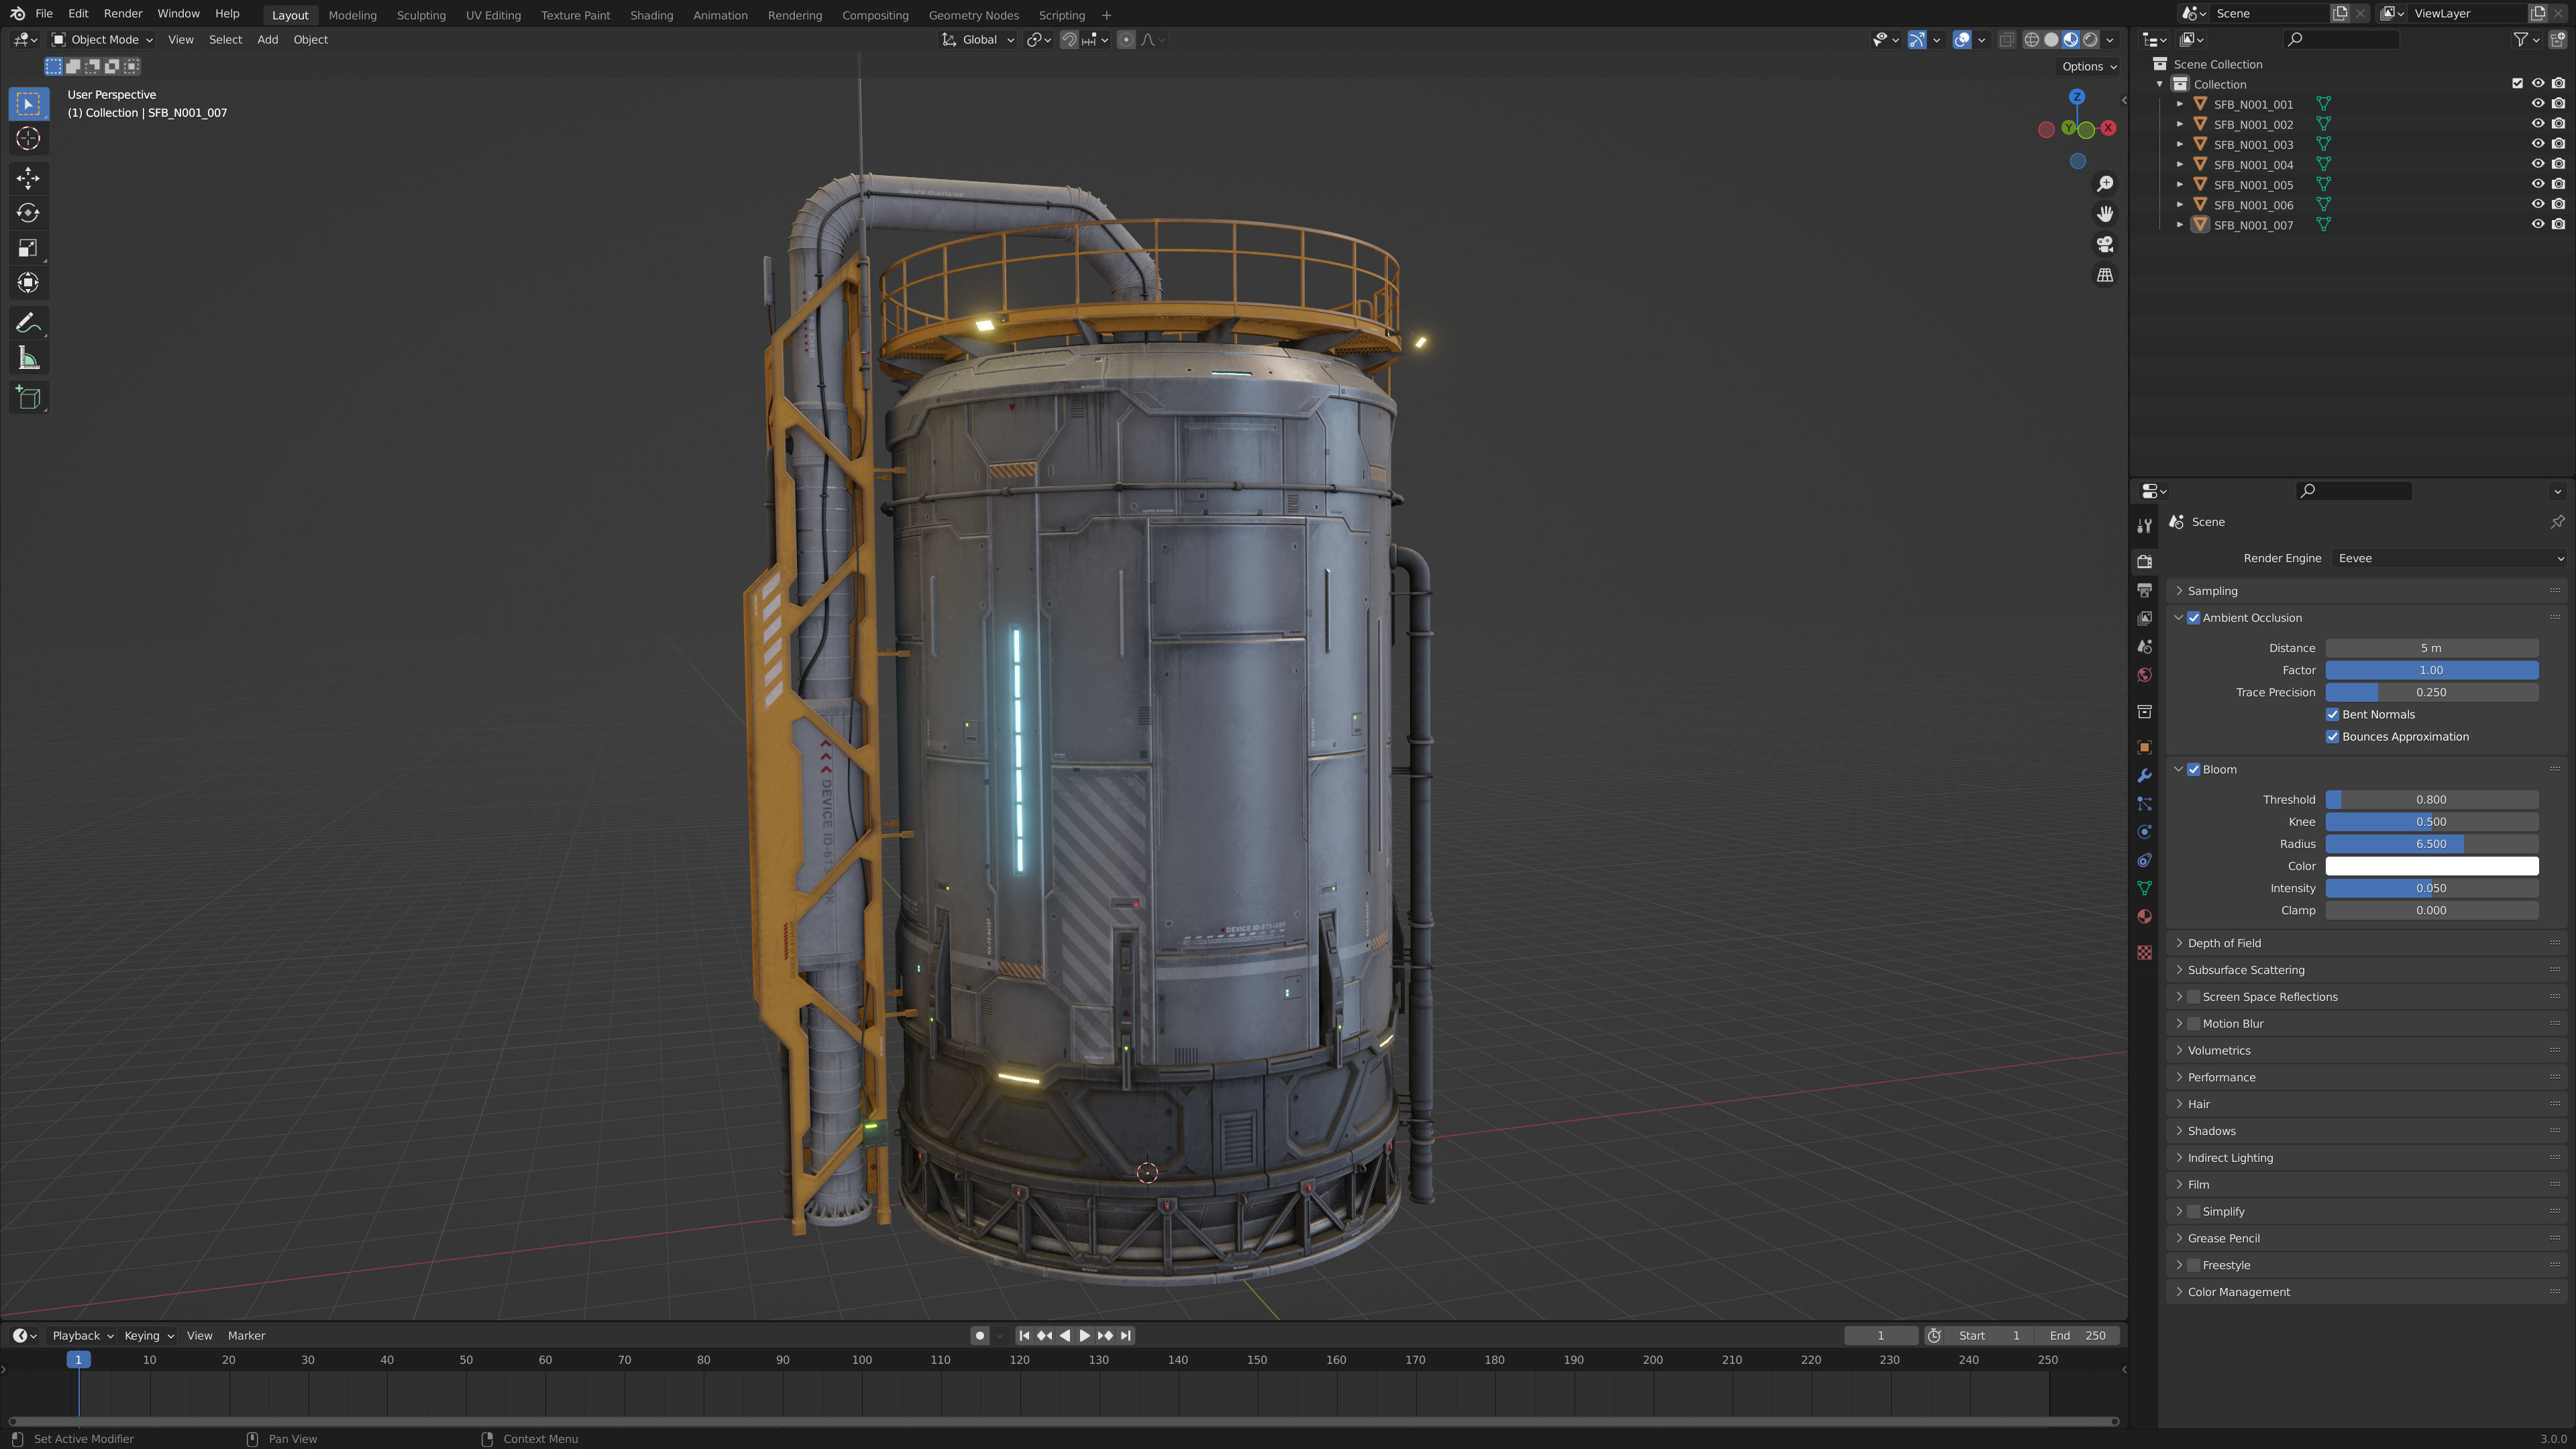Toggle snapping magnet icon
Image resolution: width=2576 pixels, height=1449 pixels.
pyautogui.click(x=1069, y=40)
